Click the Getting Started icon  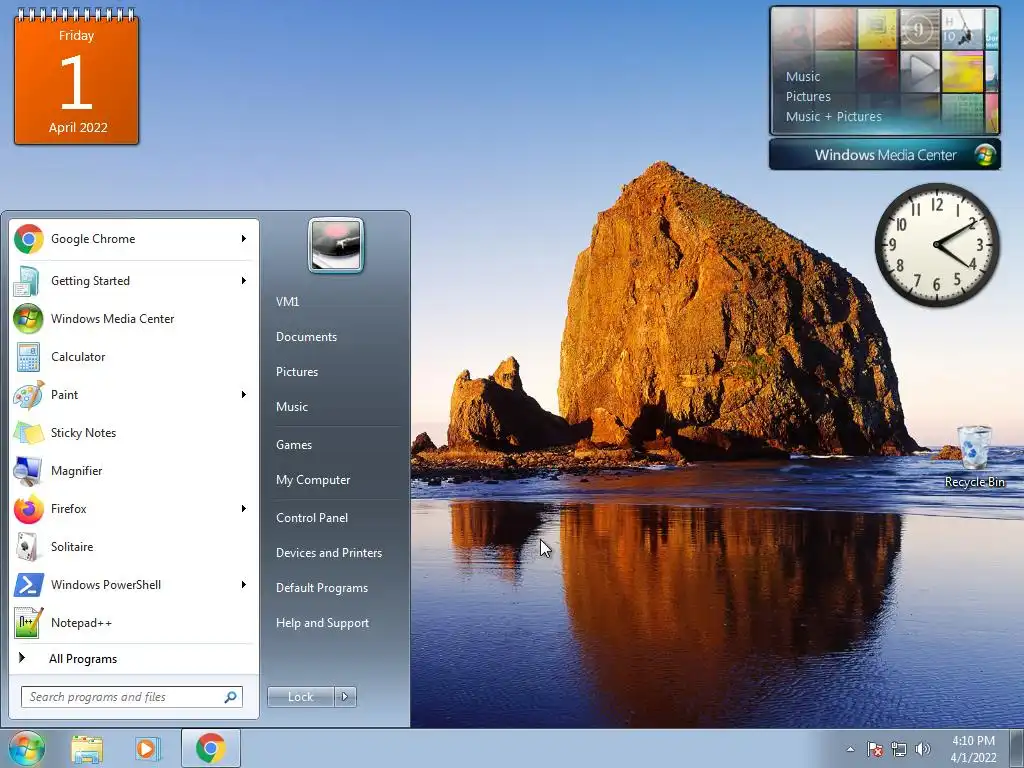(x=27, y=281)
